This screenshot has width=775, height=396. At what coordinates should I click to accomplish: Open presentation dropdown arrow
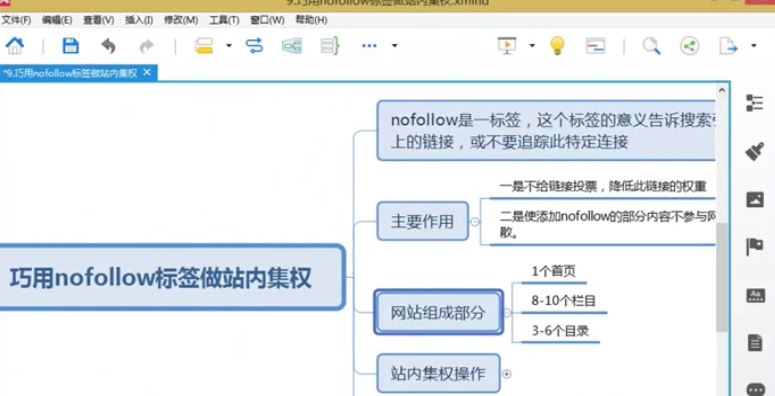(532, 45)
